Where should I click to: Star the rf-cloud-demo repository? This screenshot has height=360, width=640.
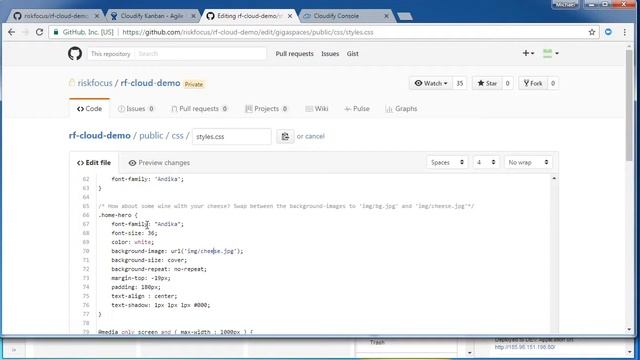point(487,83)
